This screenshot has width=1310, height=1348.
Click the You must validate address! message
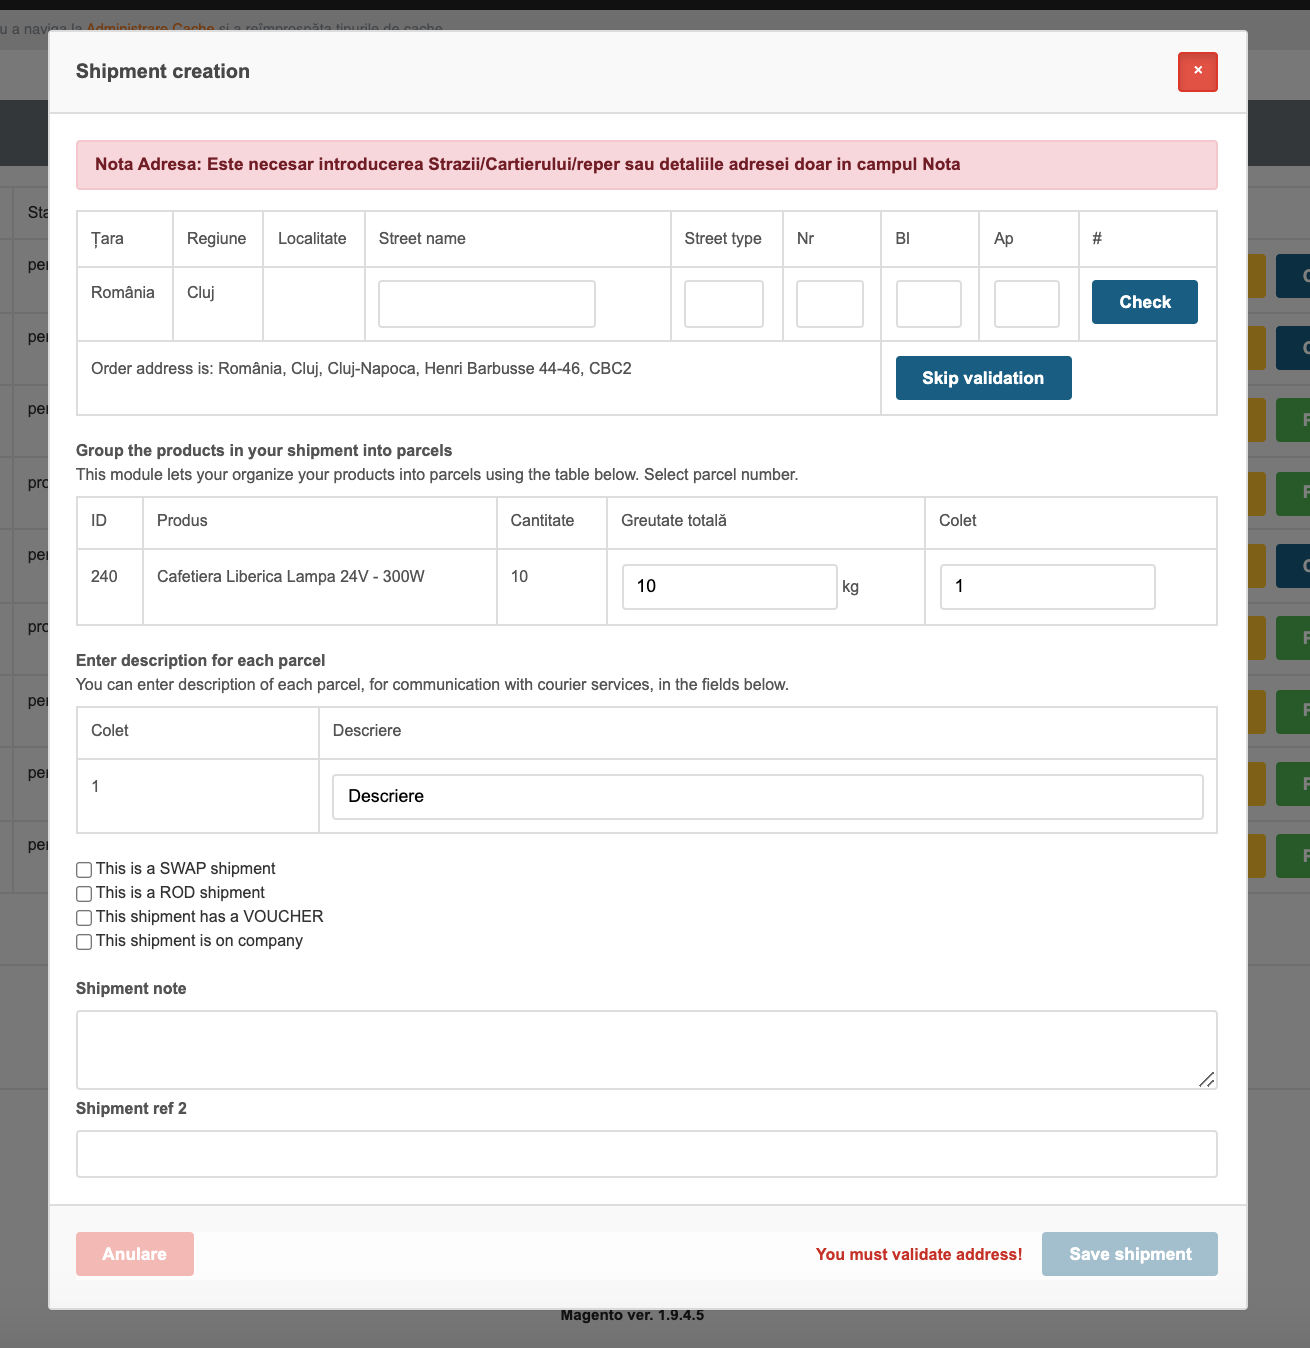919,1255
